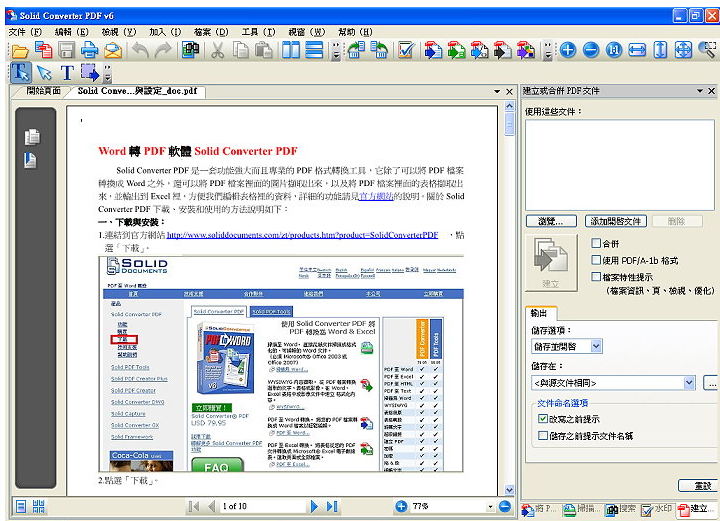
Task: Fit the page width with the horizontal arrow icon
Action: pos(637,50)
